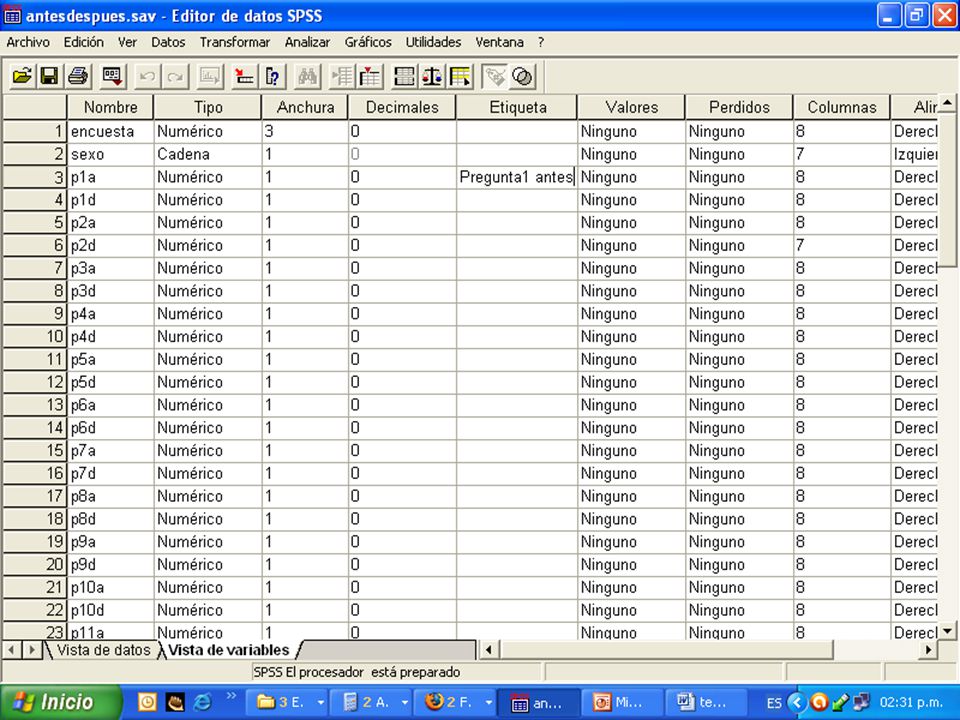The image size is (960, 720).
Task: Click the vertical scrollbar up arrow
Action: click(947, 103)
